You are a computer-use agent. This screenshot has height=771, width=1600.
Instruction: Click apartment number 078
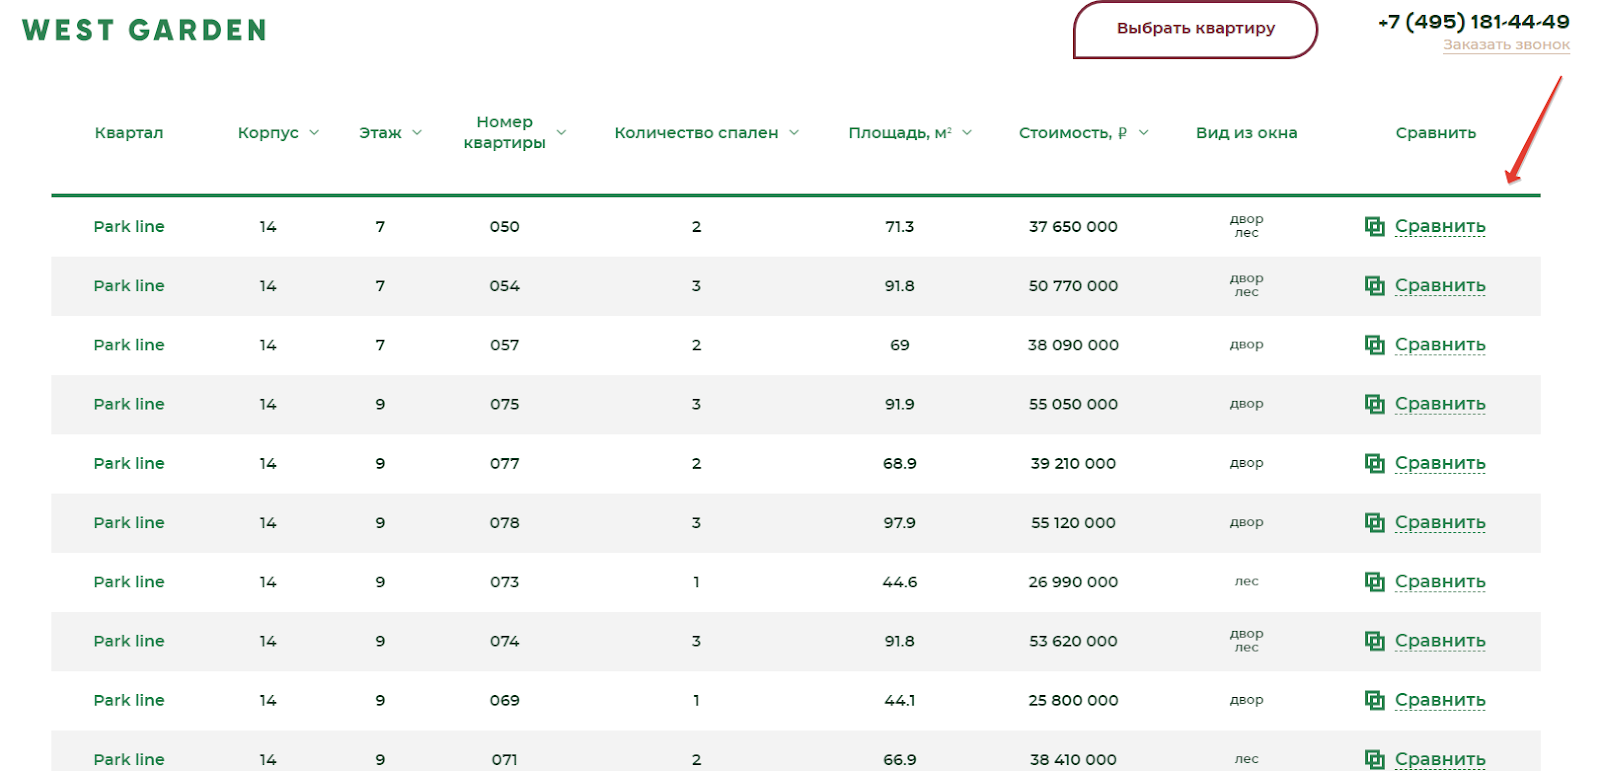coord(504,522)
